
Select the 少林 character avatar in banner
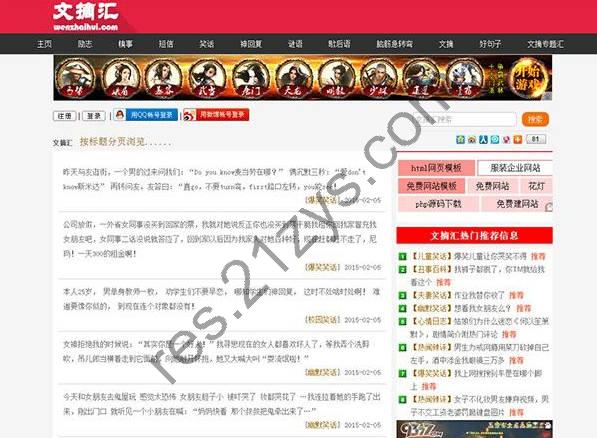[x=378, y=78]
